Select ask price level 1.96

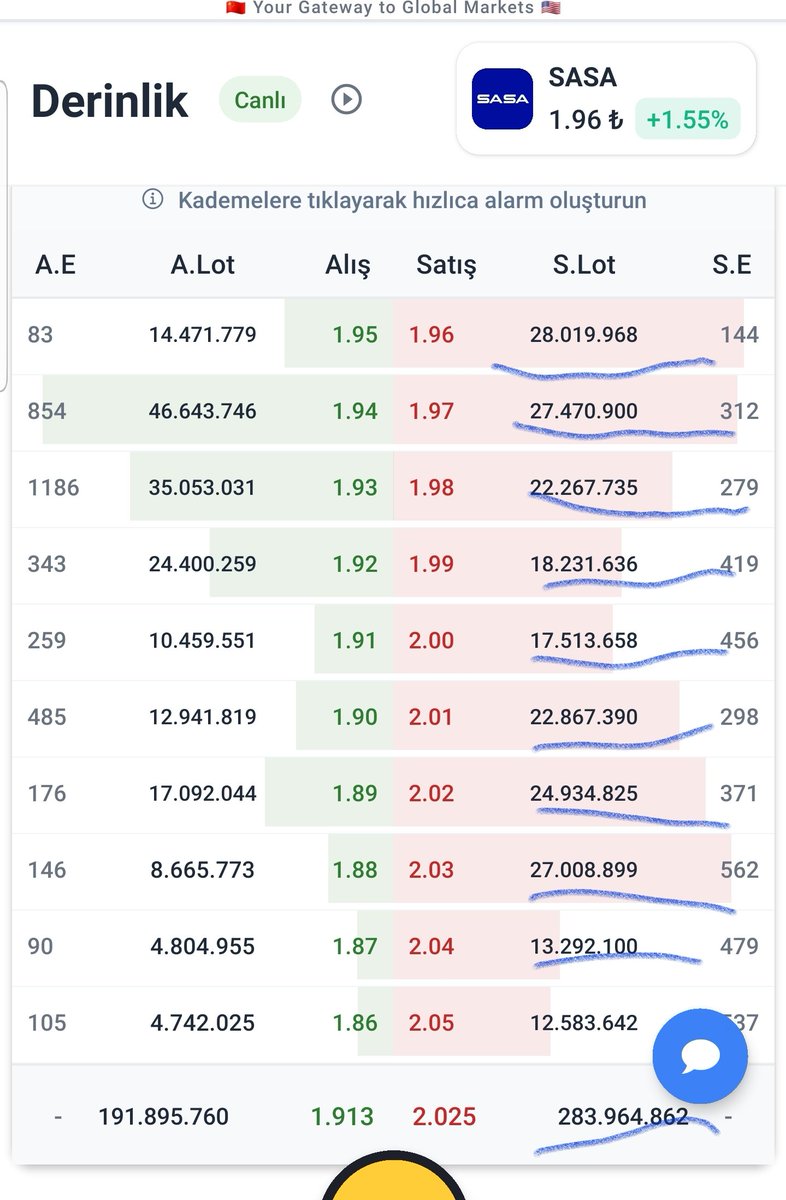point(432,335)
